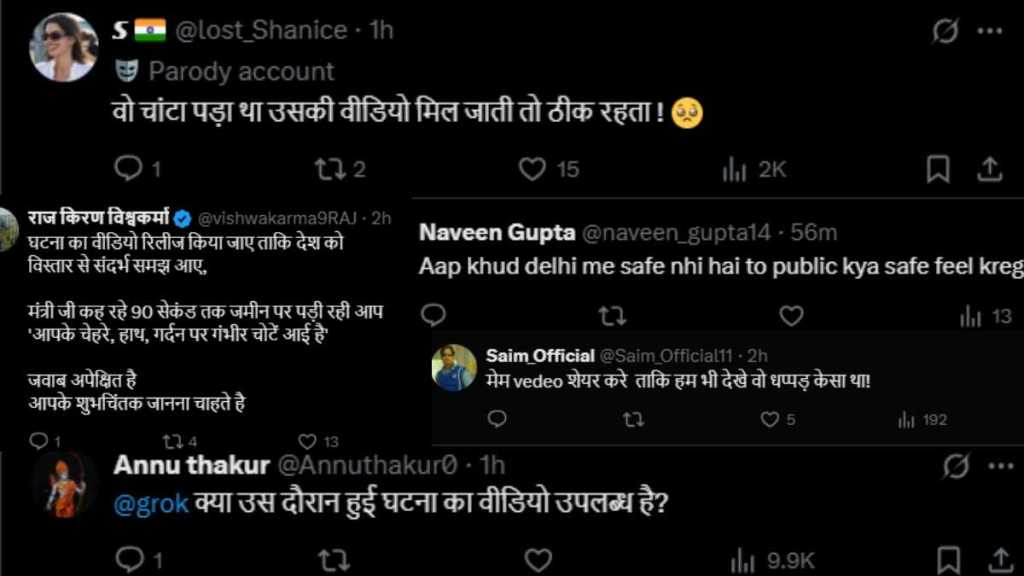View analytics showing 2K views
Viewport: 1024px width, 576px height.
(736, 169)
